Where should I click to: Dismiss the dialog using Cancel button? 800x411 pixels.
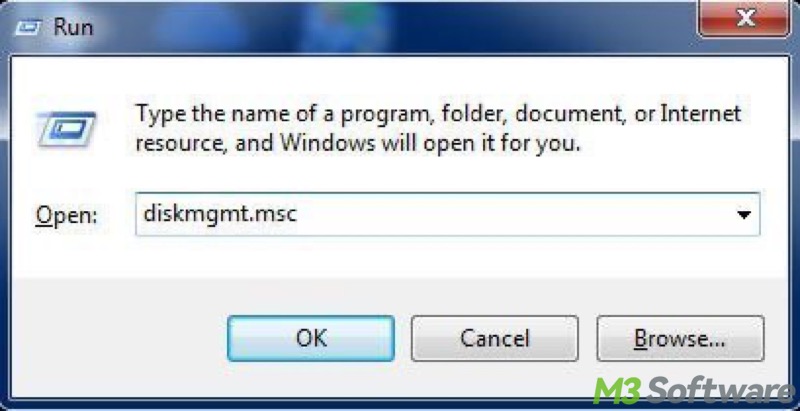coord(494,338)
